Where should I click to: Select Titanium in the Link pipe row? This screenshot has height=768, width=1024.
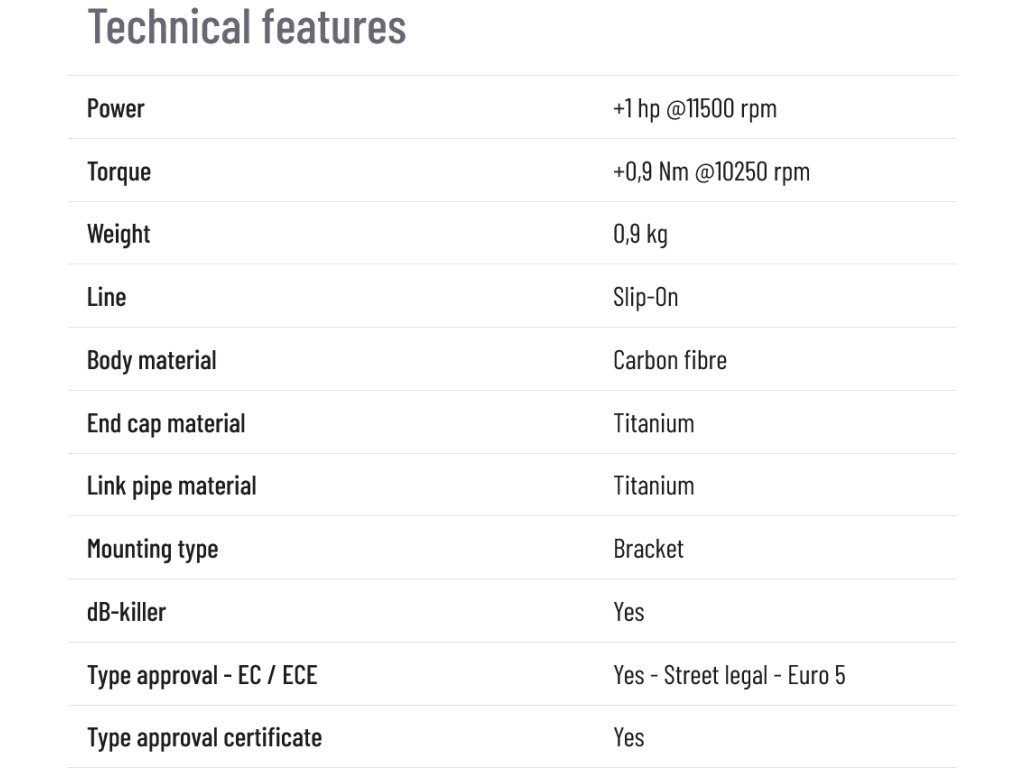[x=653, y=486]
